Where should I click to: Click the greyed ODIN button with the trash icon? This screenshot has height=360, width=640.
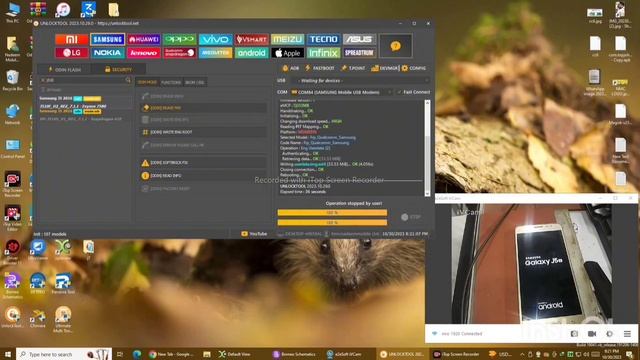pyautogui.click(x=203, y=120)
